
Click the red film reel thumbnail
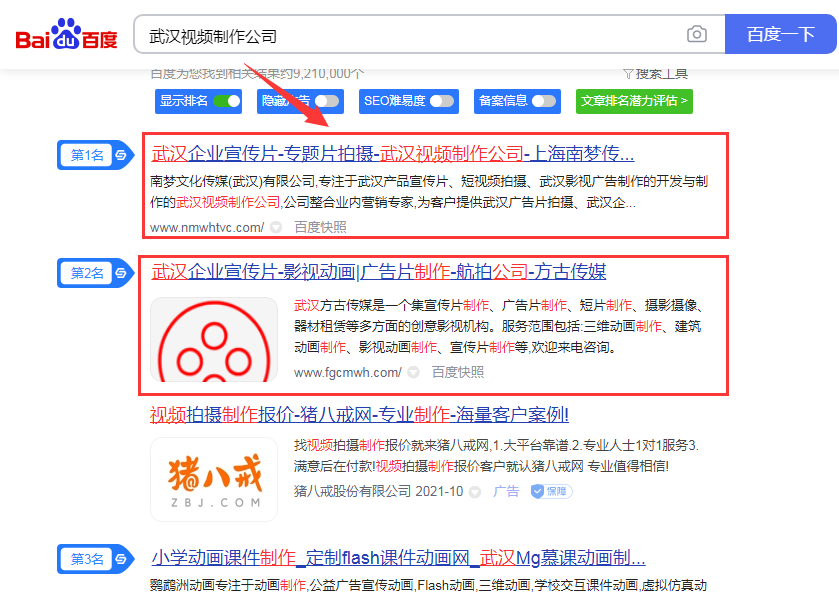[214, 339]
